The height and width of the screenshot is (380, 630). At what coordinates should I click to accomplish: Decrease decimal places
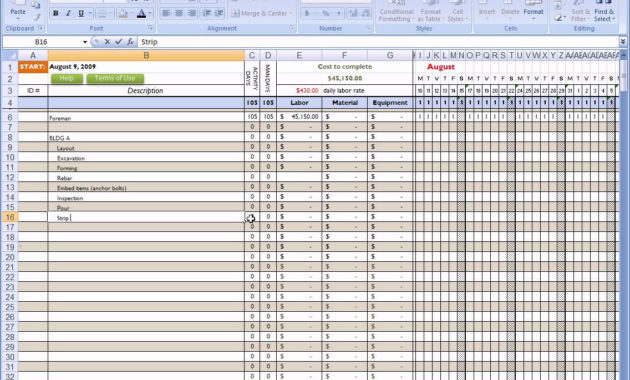pos(366,13)
